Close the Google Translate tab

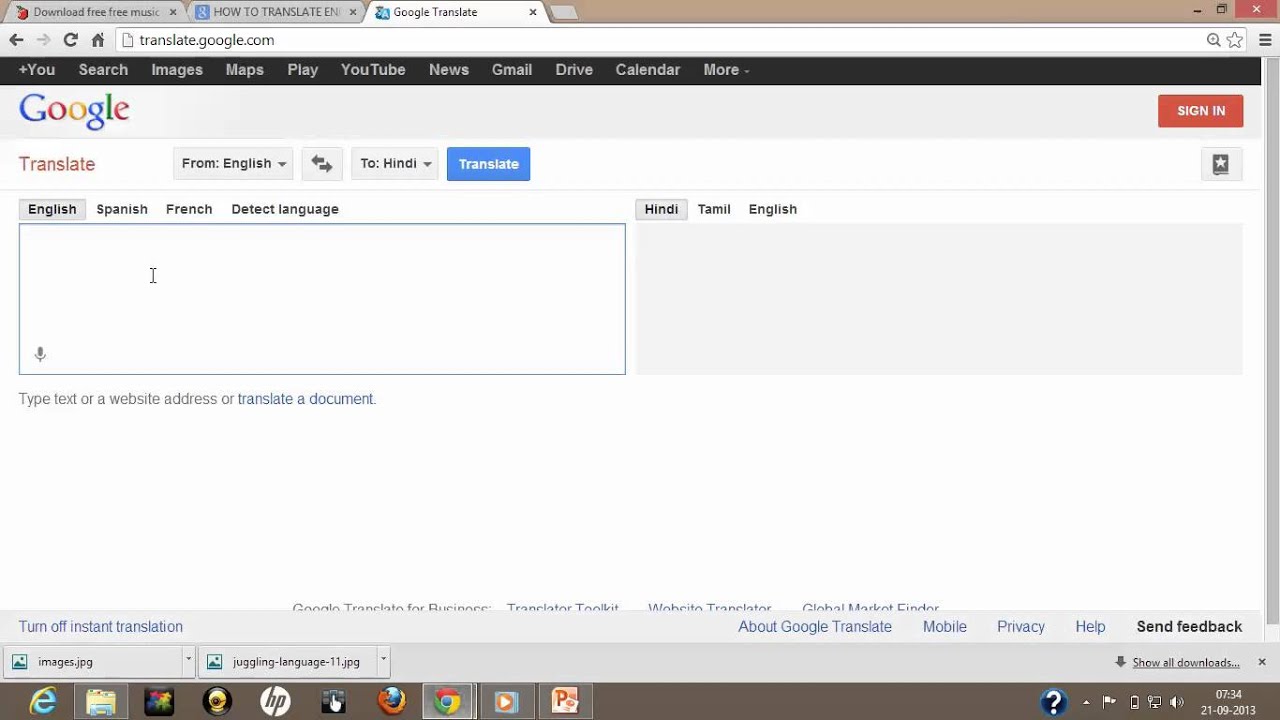tap(533, 12)
